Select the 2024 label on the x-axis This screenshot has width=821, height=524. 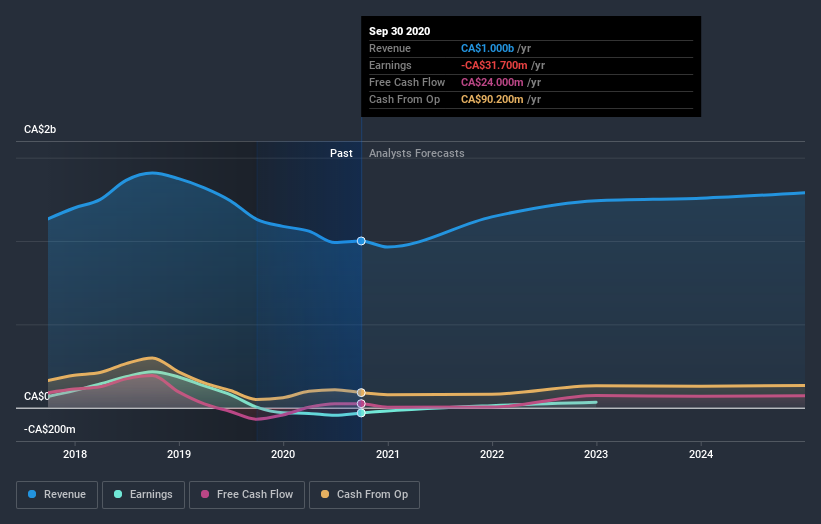tap(701, 454)
